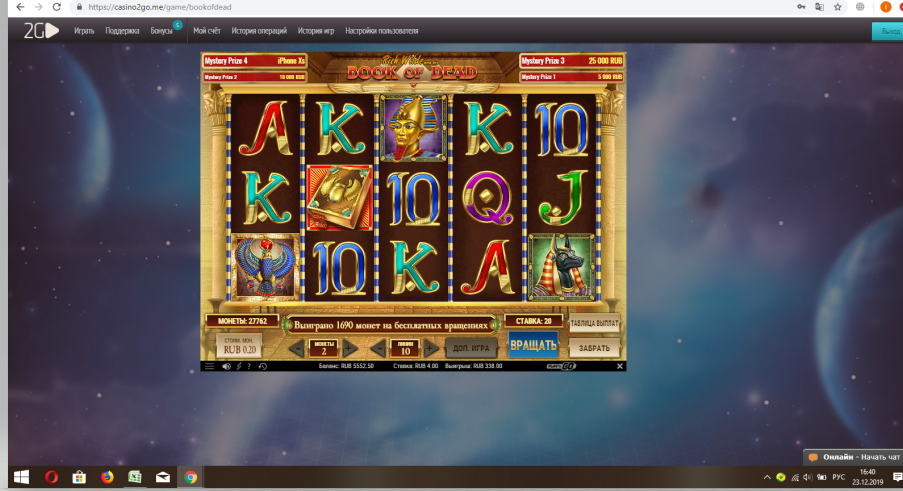
Task: Click the key saved-password icon
Action: pos(801,7)
